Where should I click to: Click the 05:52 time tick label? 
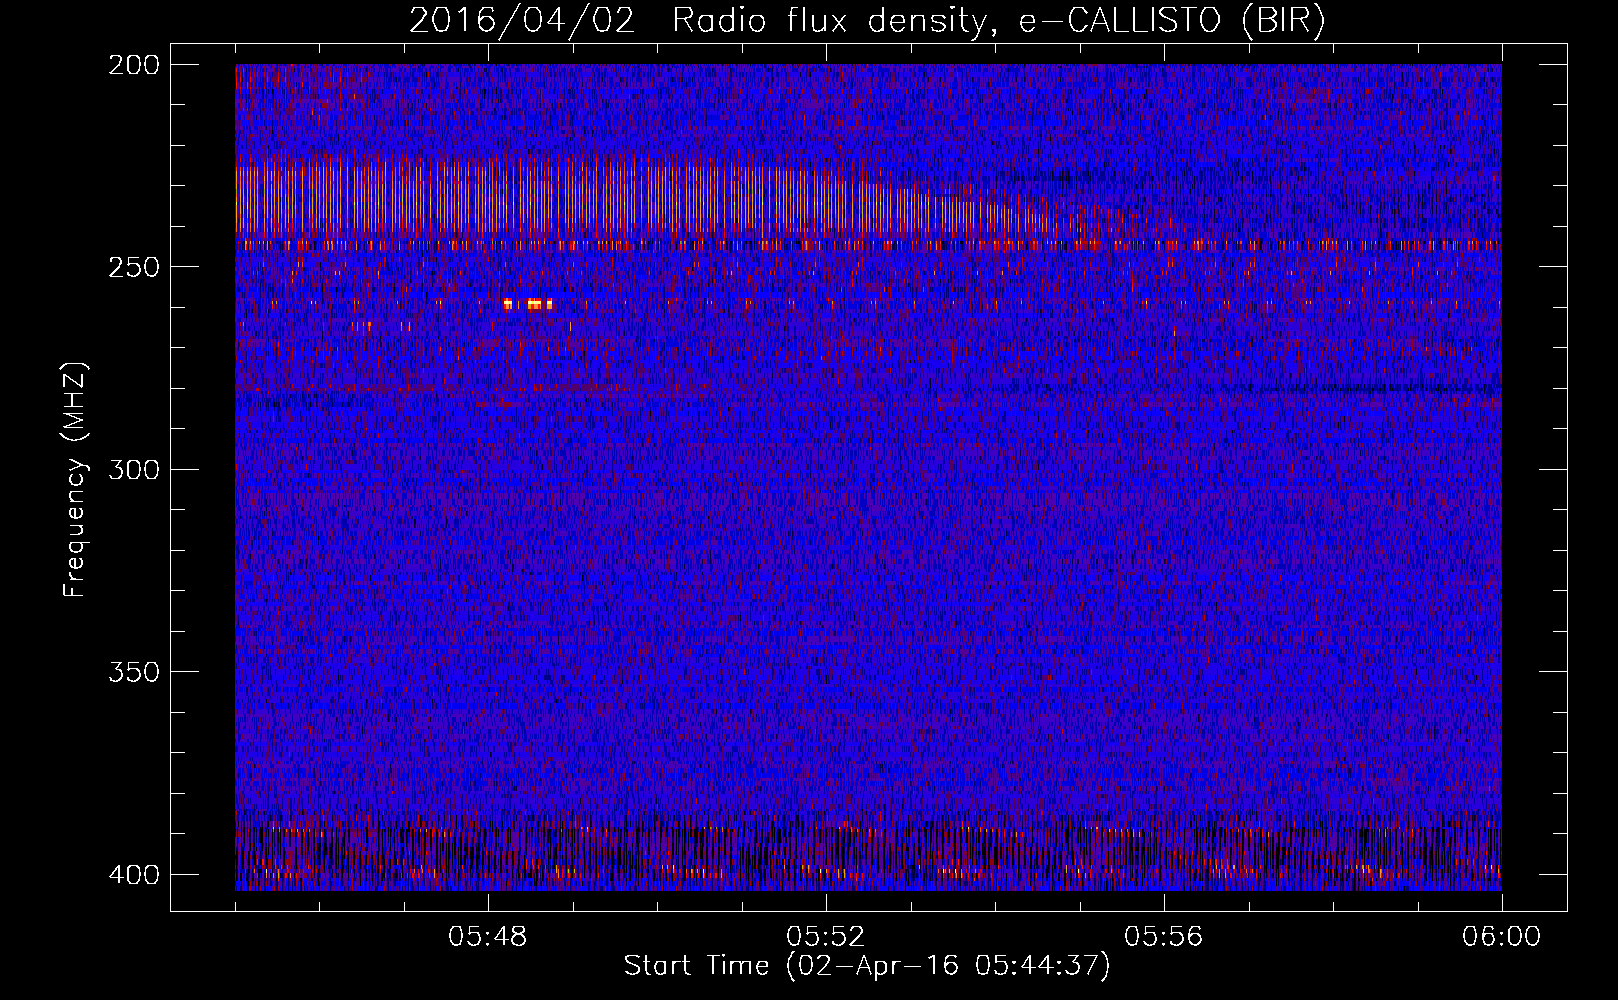pyautogui.click(x=826, y=937)
